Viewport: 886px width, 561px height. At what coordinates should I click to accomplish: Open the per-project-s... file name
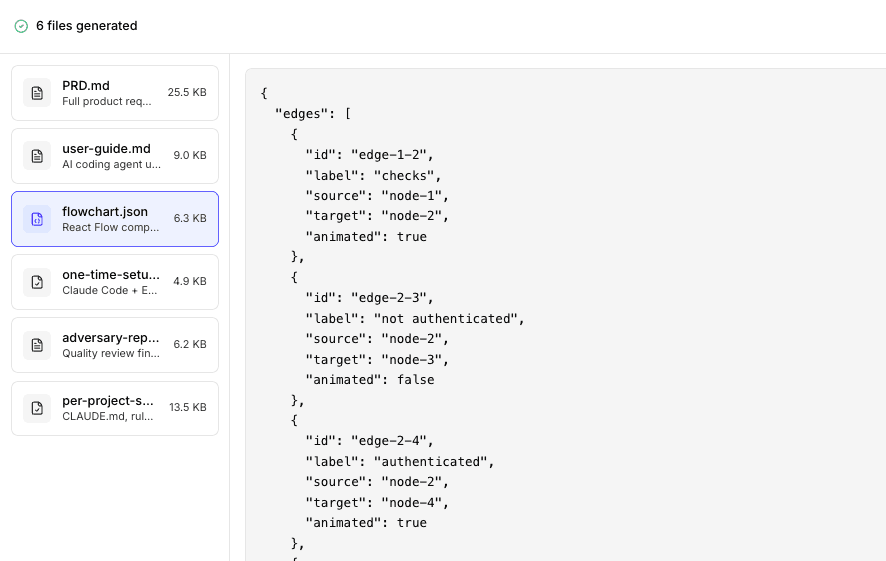click(108, 401)
